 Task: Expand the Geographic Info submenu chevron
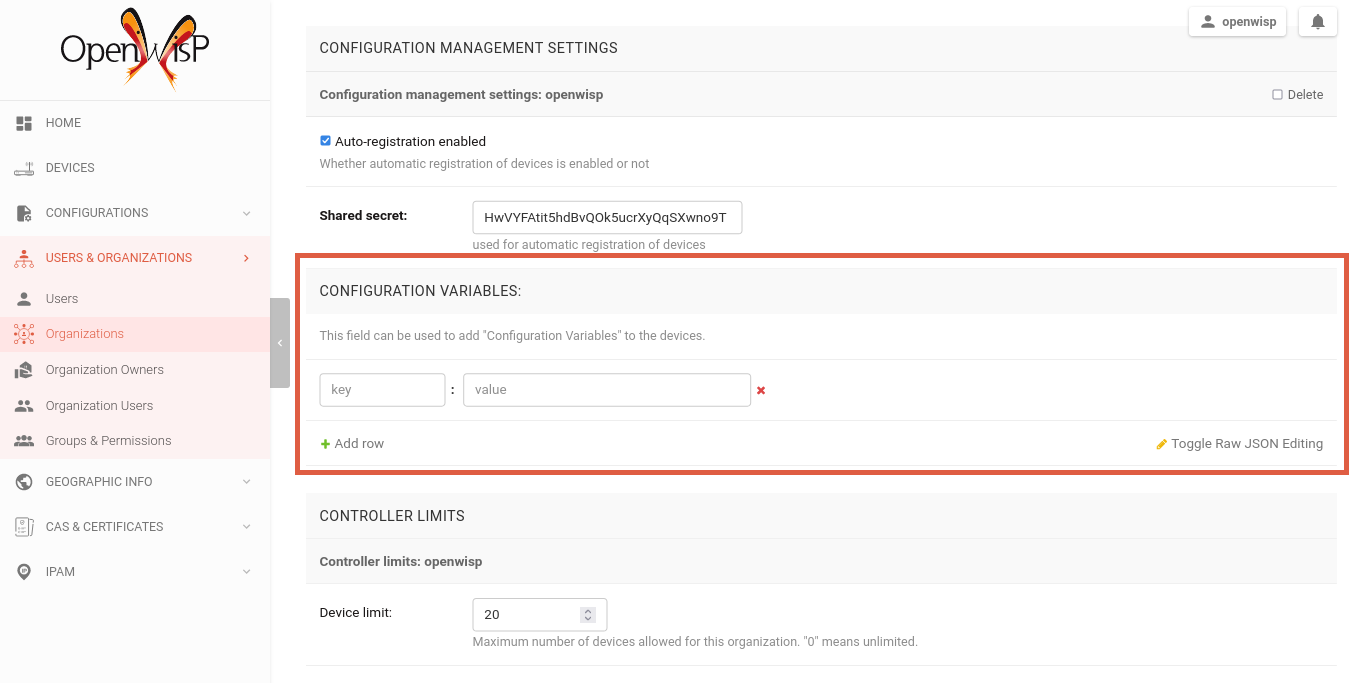tap(247, 482)
